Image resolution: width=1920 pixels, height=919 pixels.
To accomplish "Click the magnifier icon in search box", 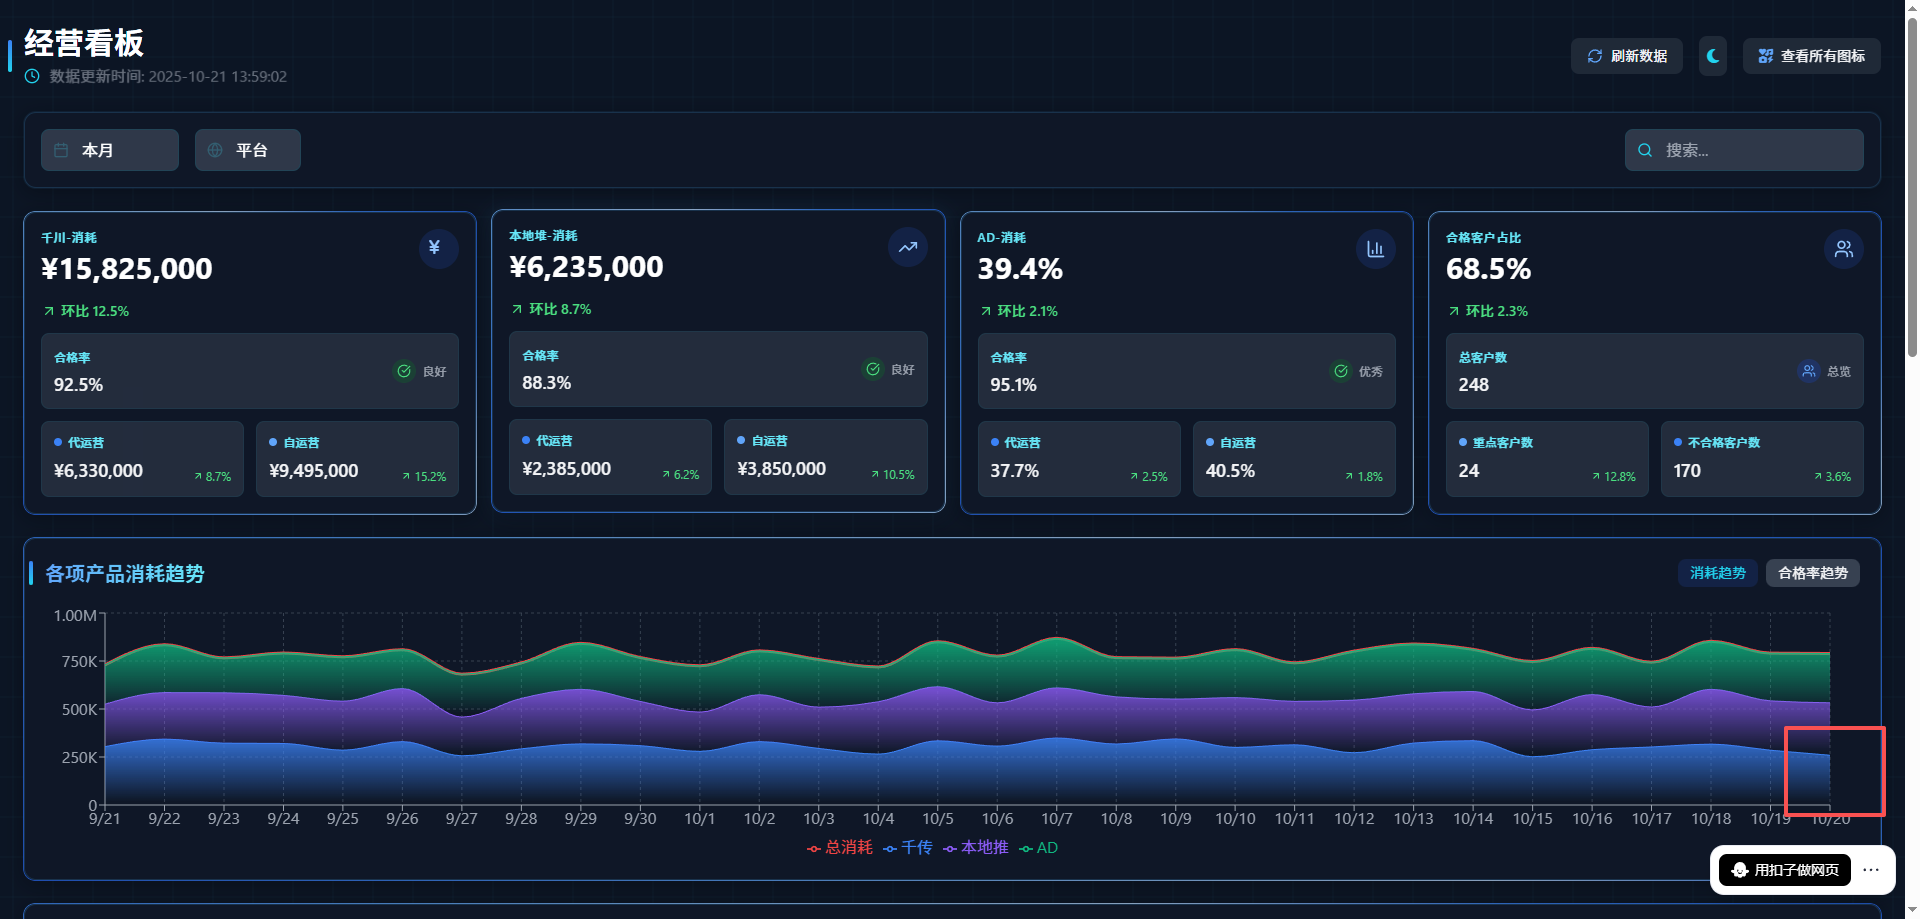I will (x=1645, y=150).
